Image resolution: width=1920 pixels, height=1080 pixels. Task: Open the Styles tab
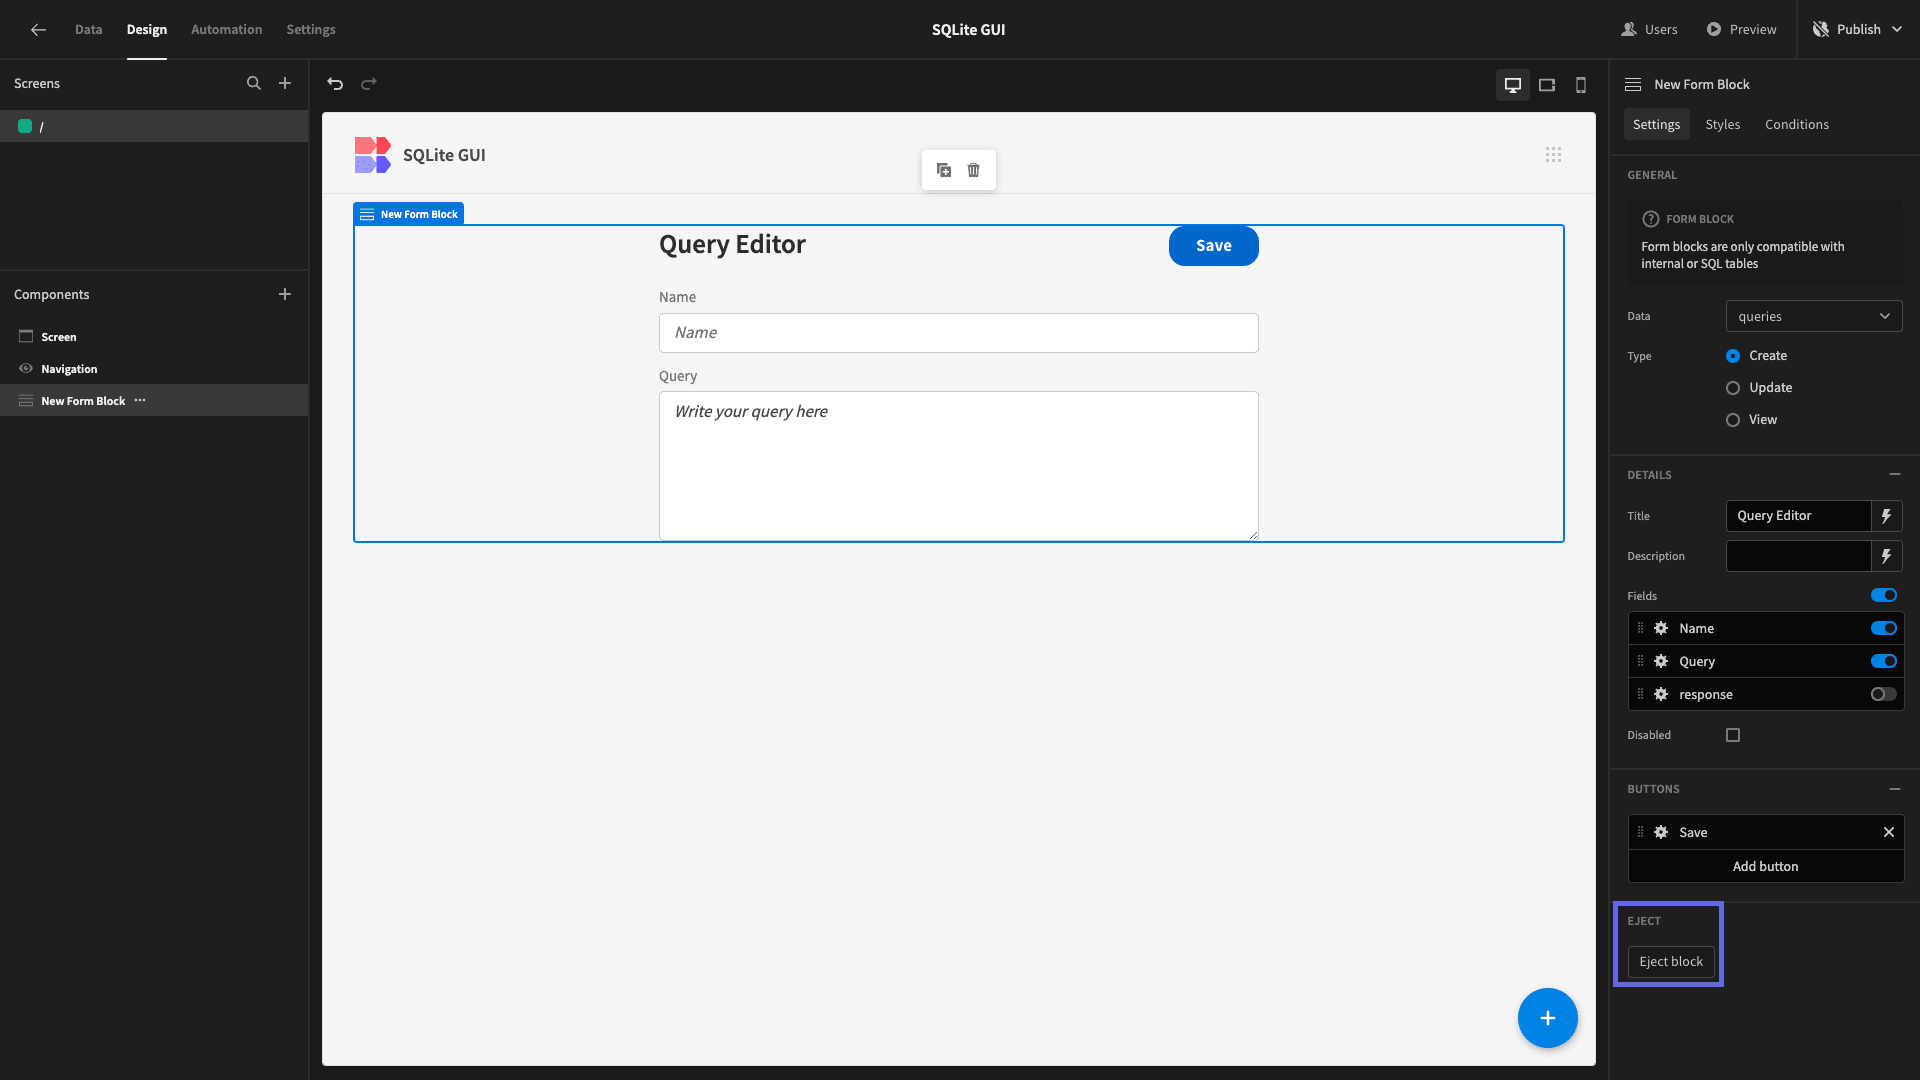[x=1723, y=124]
